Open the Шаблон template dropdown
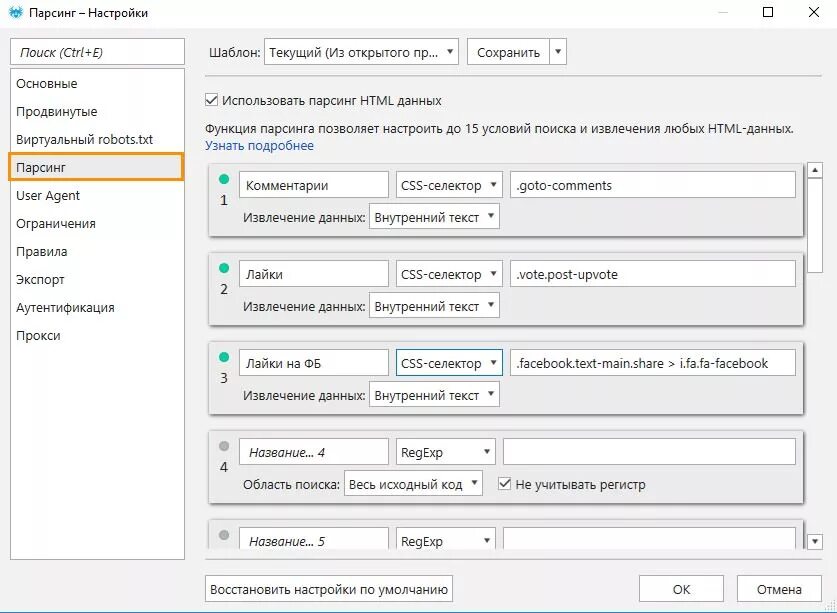The image size is (837, 613). [361, 52]
